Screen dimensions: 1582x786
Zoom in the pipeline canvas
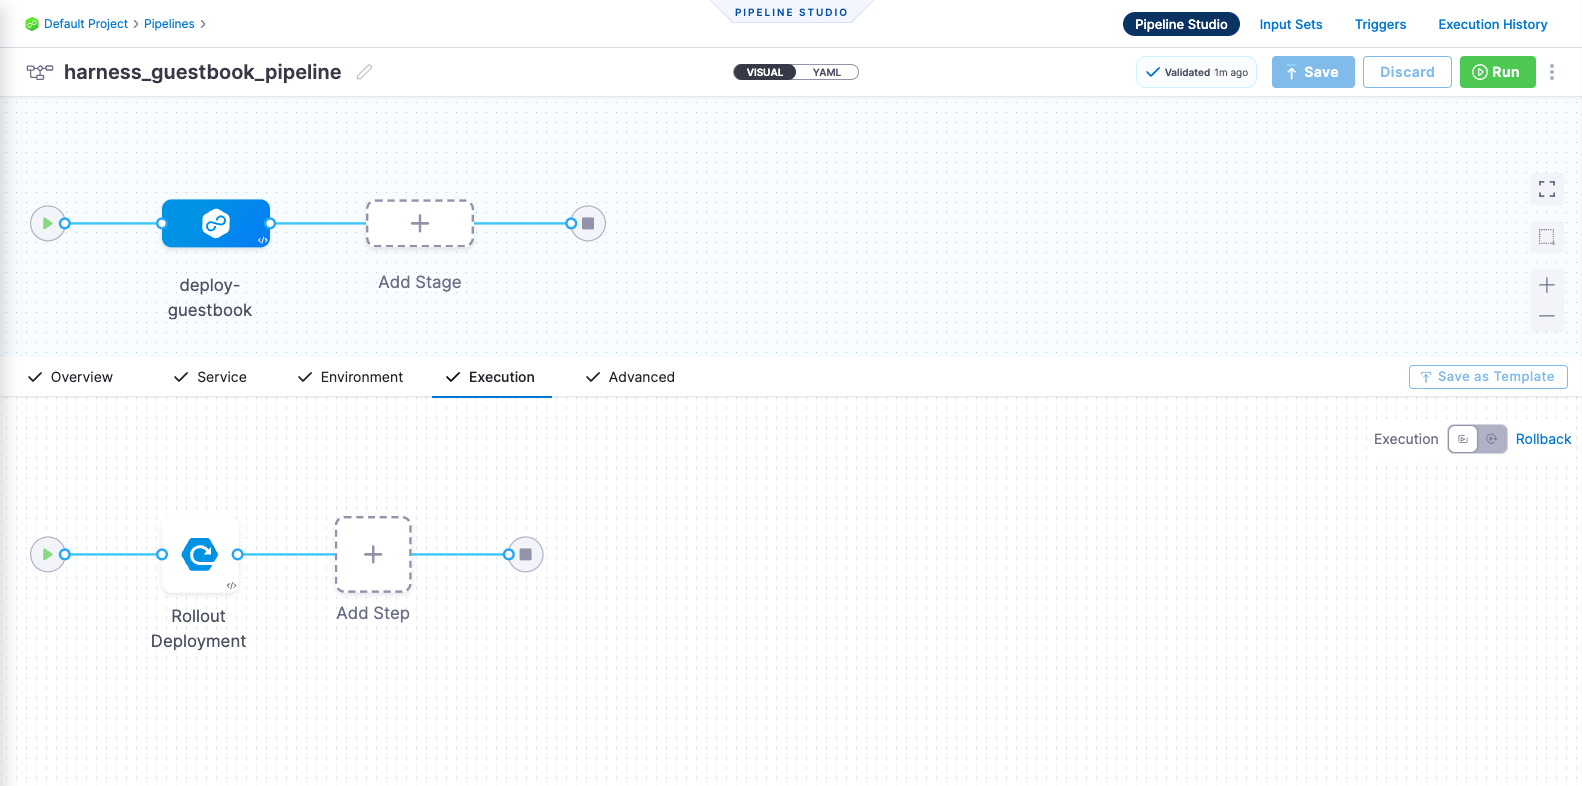1546,285
